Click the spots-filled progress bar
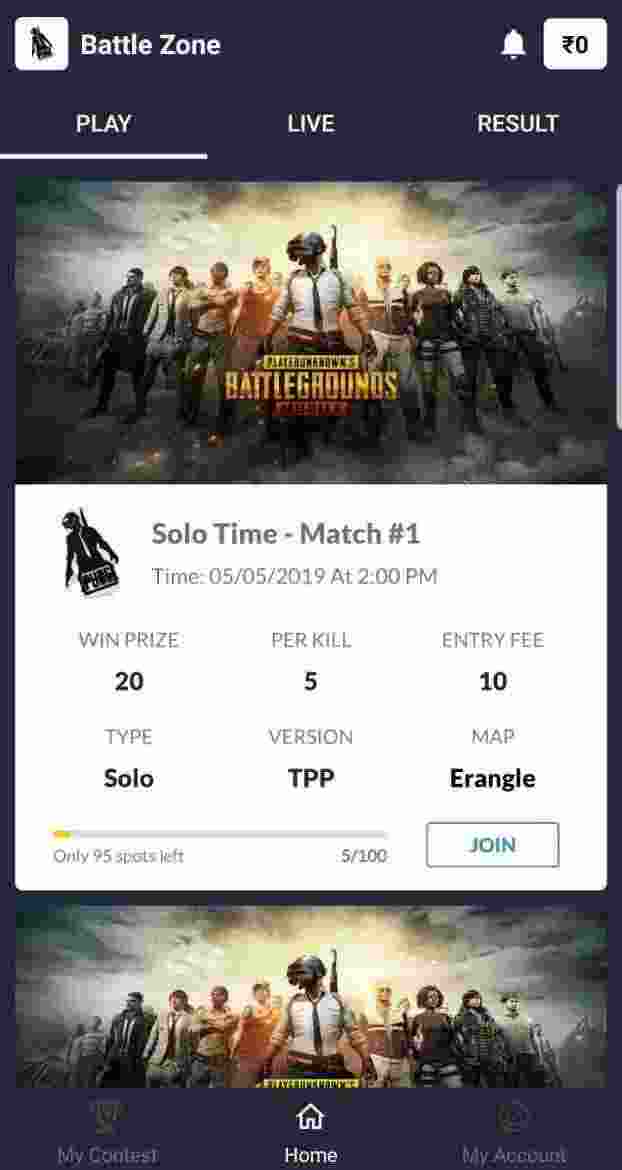622x1170 pixels. point(220,833)
